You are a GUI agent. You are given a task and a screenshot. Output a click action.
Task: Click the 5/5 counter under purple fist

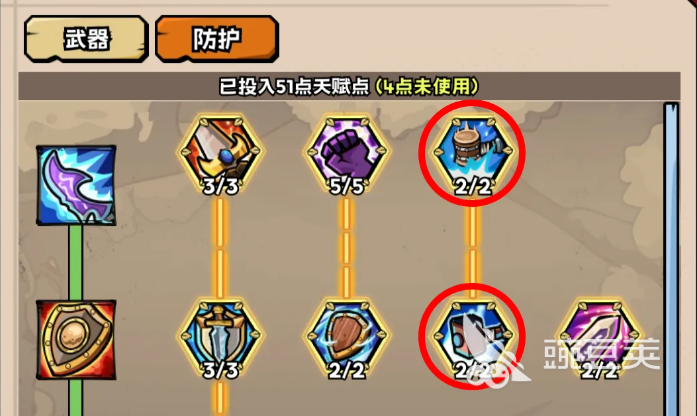(346, 186)
